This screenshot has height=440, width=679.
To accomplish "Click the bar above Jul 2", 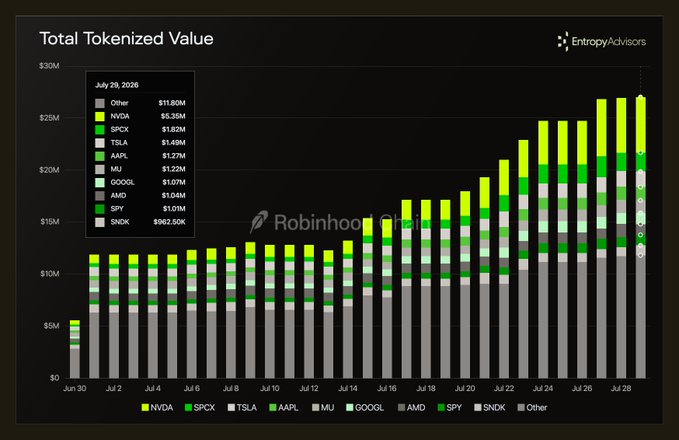I will [114, 316].
